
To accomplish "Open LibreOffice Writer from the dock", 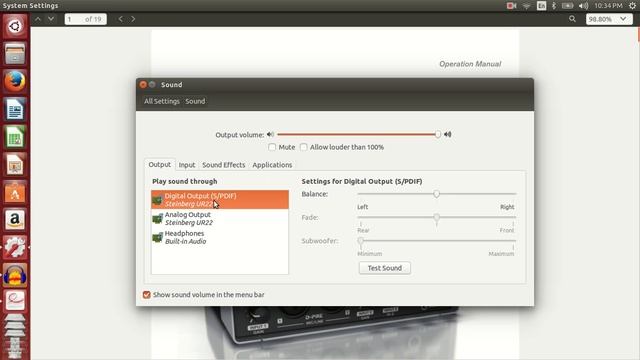I will tap(15, 109).
